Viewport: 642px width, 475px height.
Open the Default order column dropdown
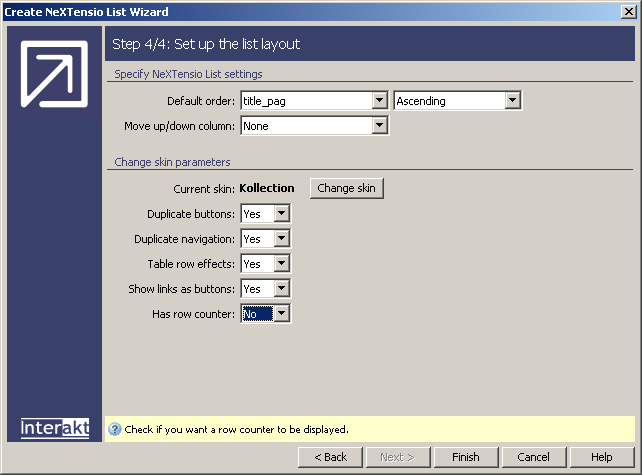tap(379, 101)
